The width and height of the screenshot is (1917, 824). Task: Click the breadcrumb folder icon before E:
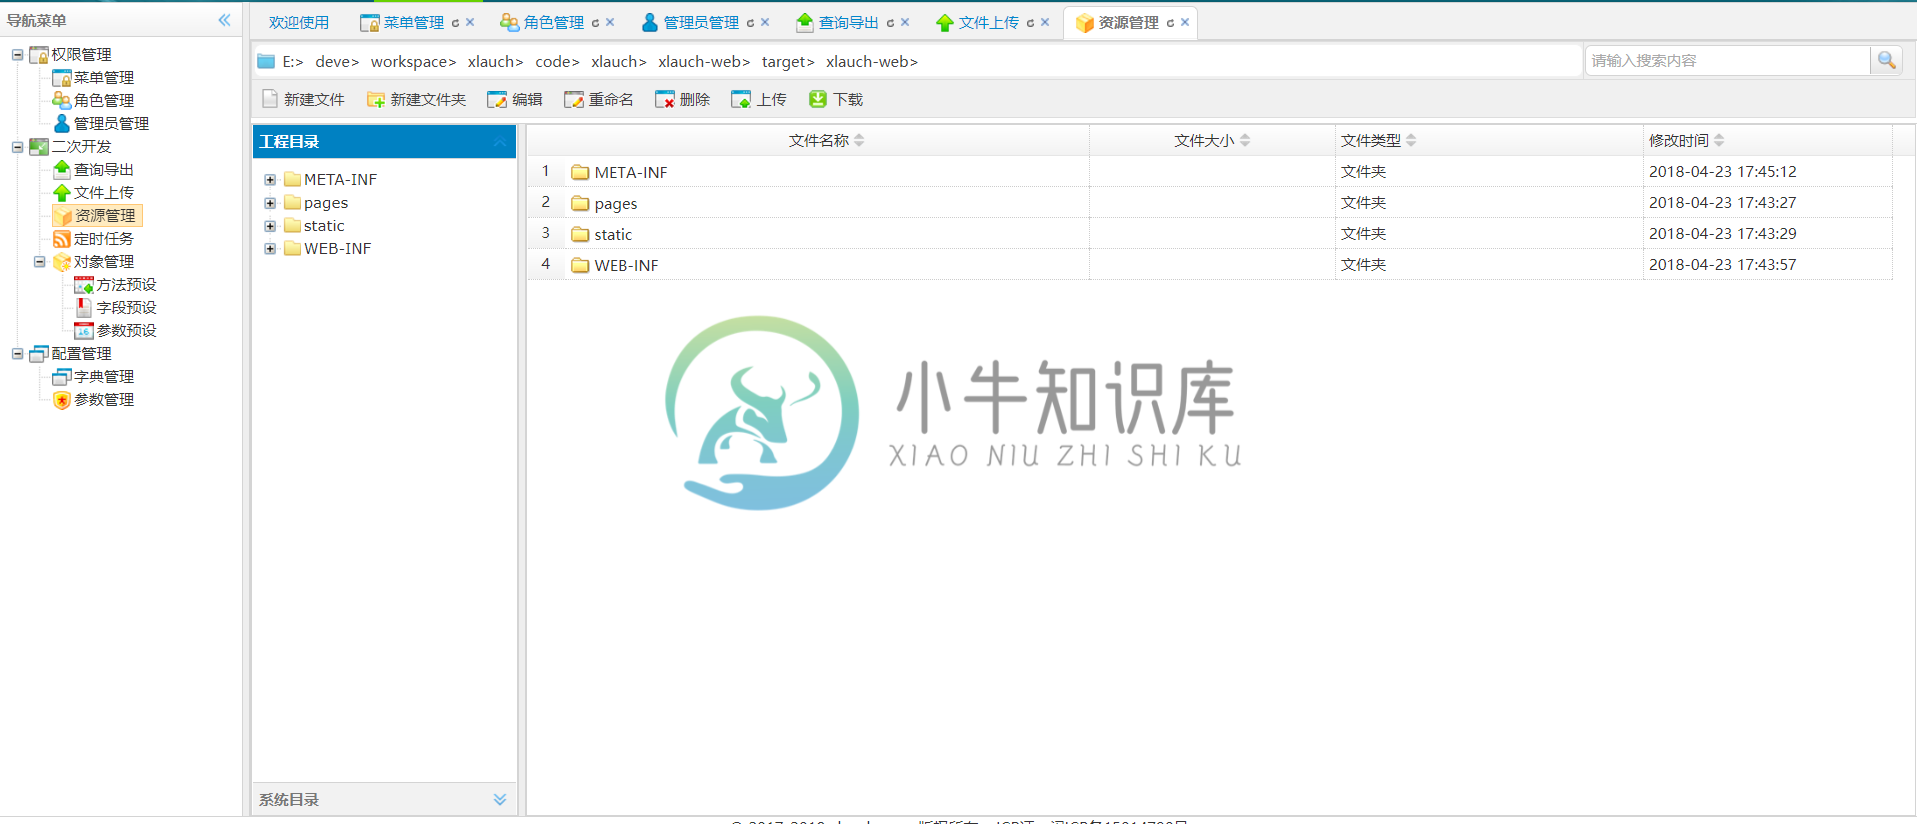(266, 61)
